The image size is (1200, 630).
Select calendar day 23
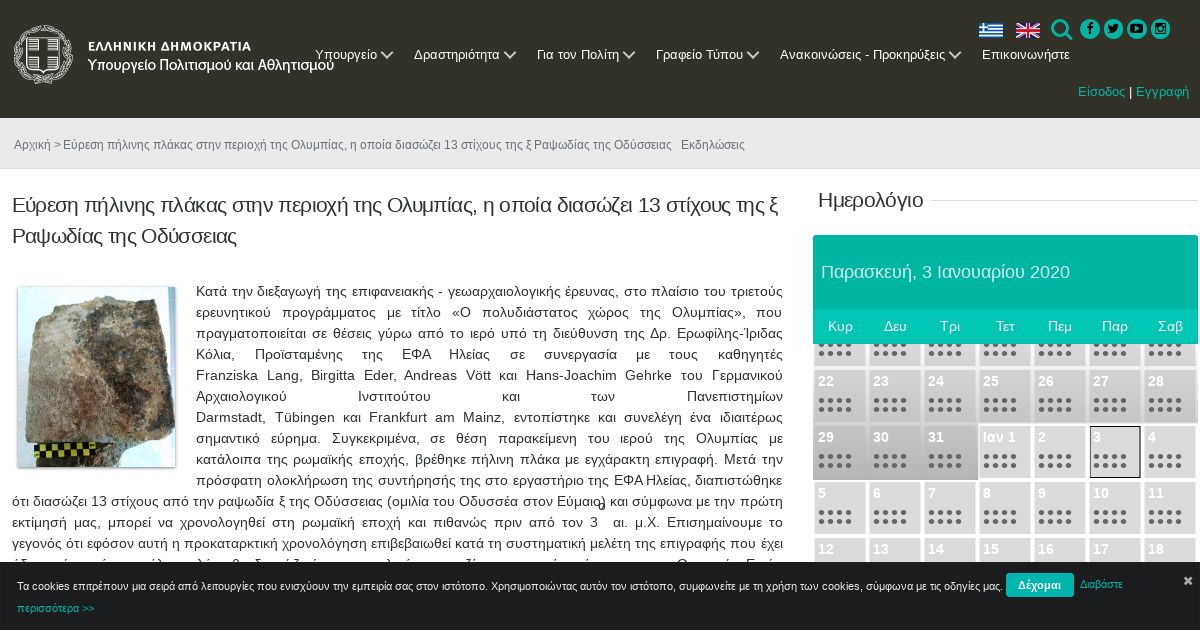(894, 396)
